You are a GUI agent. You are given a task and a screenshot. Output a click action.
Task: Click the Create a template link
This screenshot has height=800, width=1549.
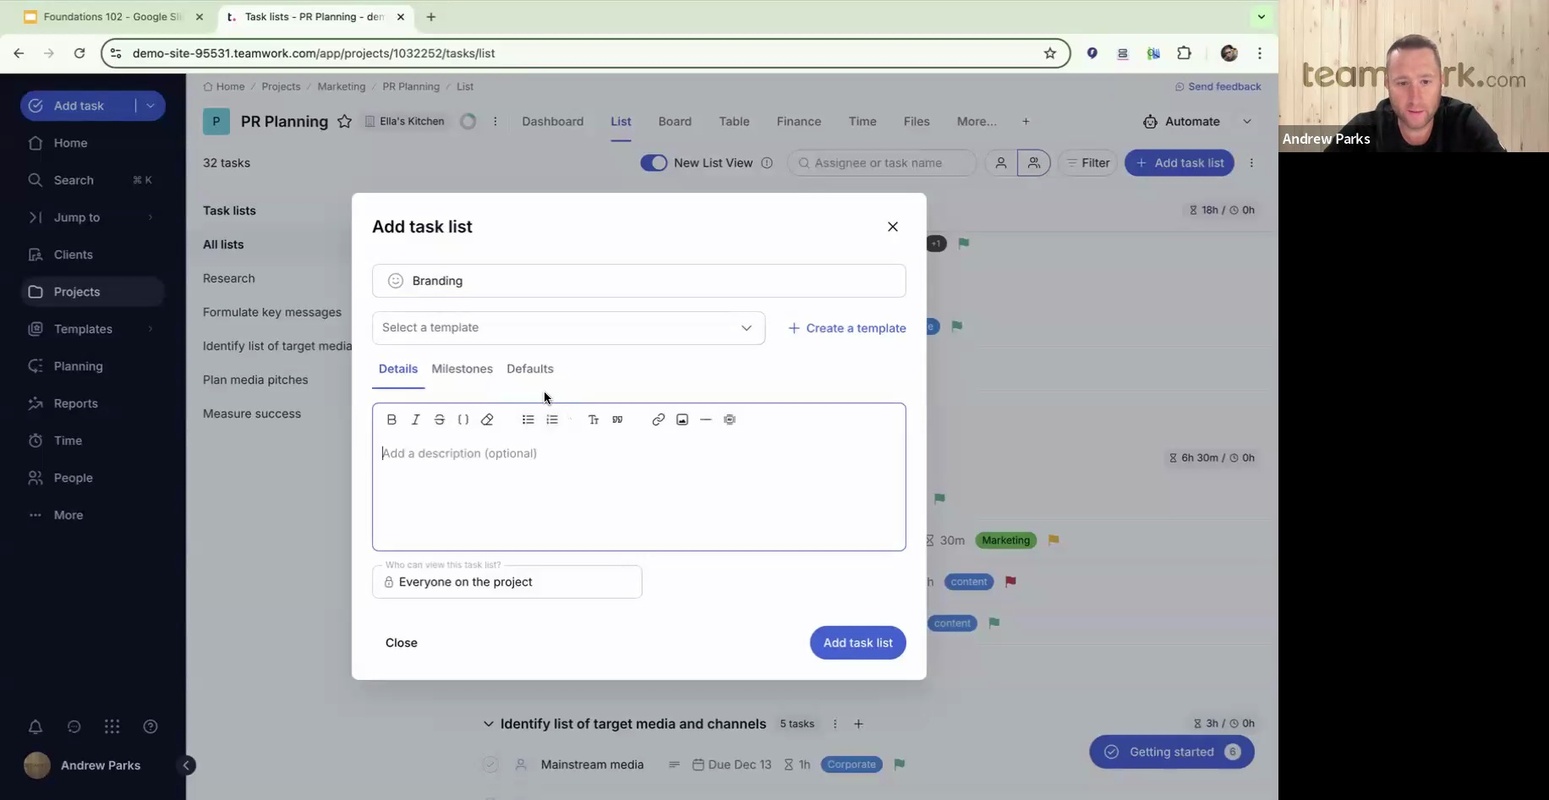pyautogui.click(x=847, y=328)
